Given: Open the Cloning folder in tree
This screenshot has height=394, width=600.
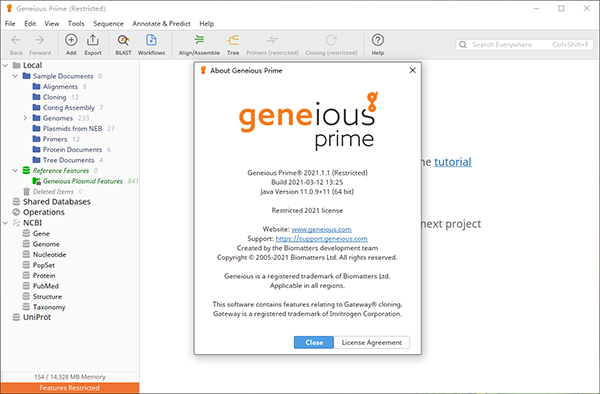Looking at the screenshot, I should click(54, 97).
